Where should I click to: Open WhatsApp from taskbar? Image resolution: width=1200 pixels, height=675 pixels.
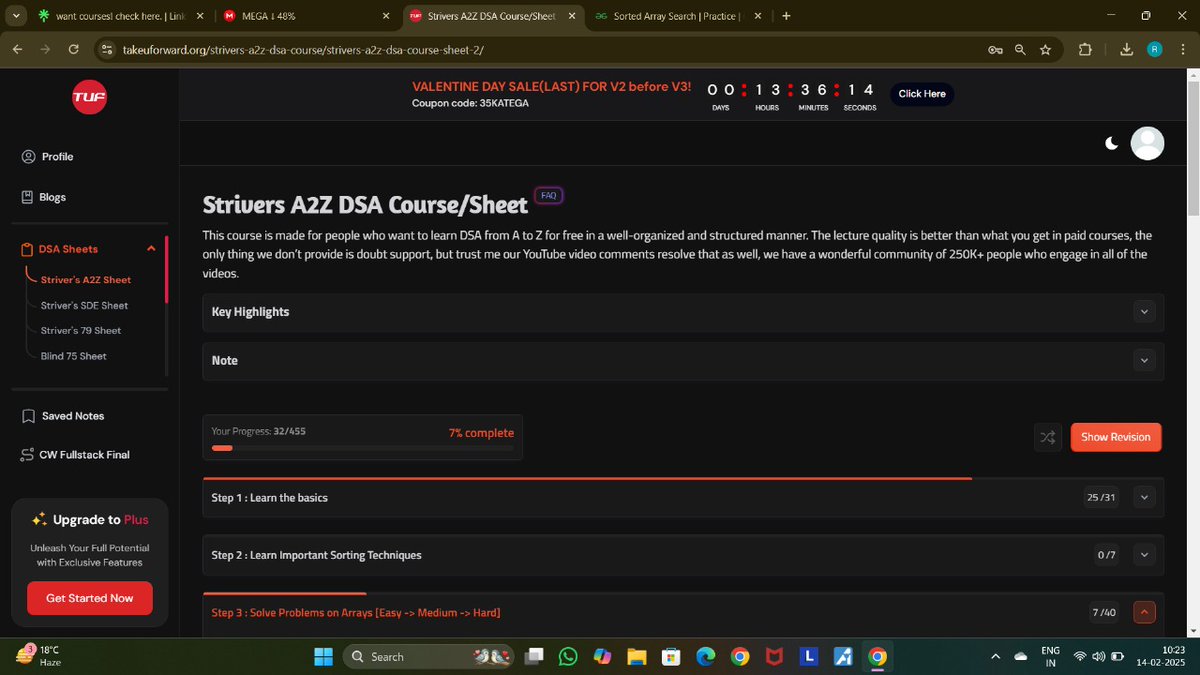[568, 657]
